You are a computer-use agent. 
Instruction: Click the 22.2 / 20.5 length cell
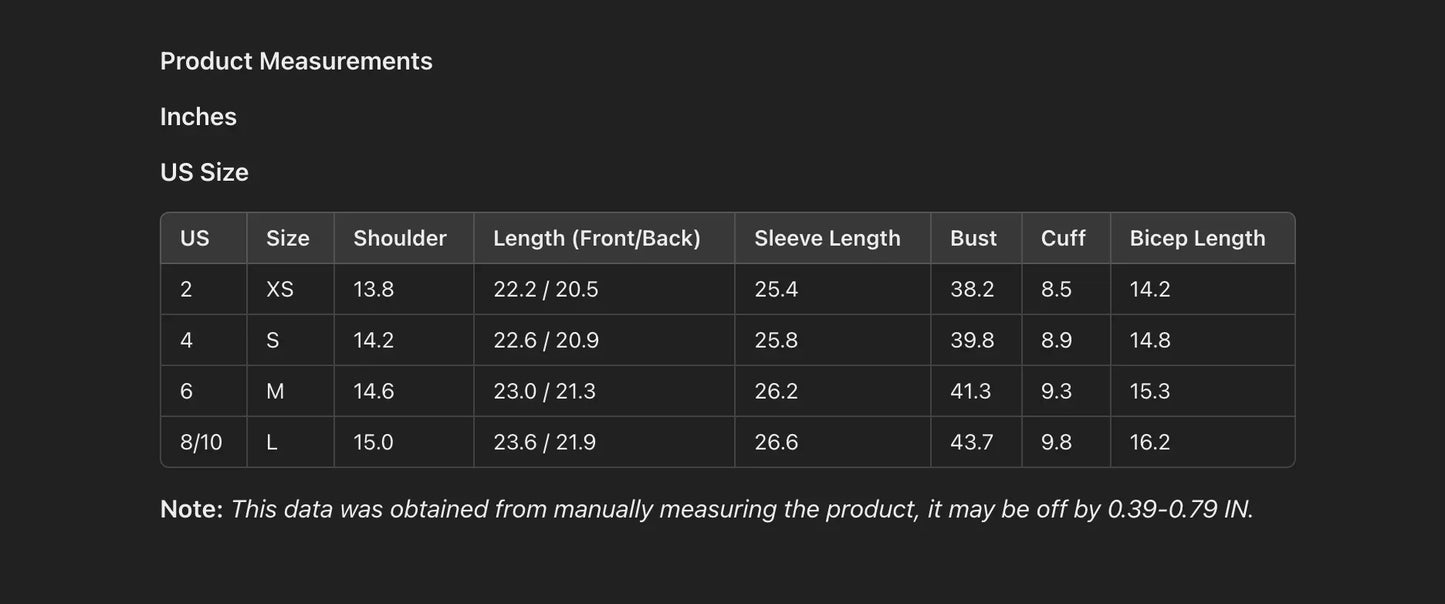[x=546, y=289]
